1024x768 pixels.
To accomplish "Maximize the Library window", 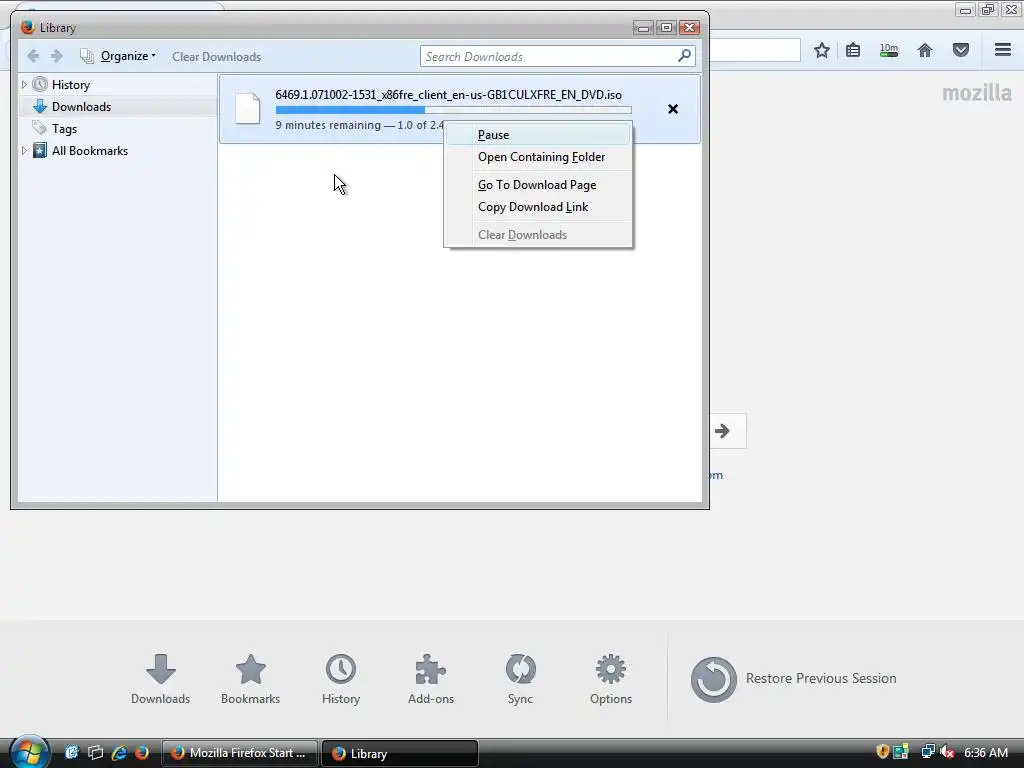I will 666,27.
